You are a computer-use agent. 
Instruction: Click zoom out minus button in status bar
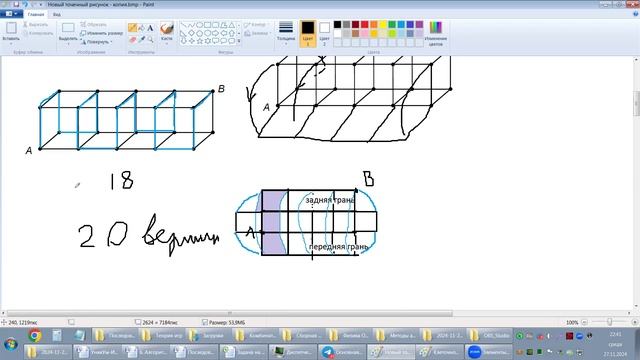584,322
